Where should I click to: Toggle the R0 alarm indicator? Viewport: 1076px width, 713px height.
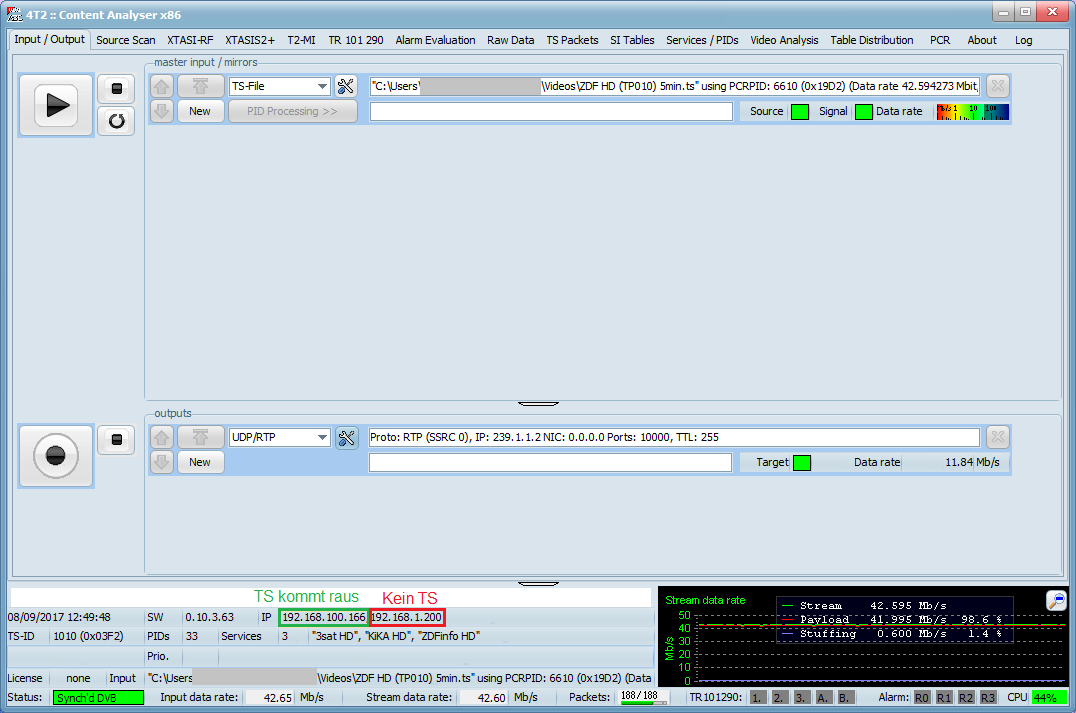[922, 697]
